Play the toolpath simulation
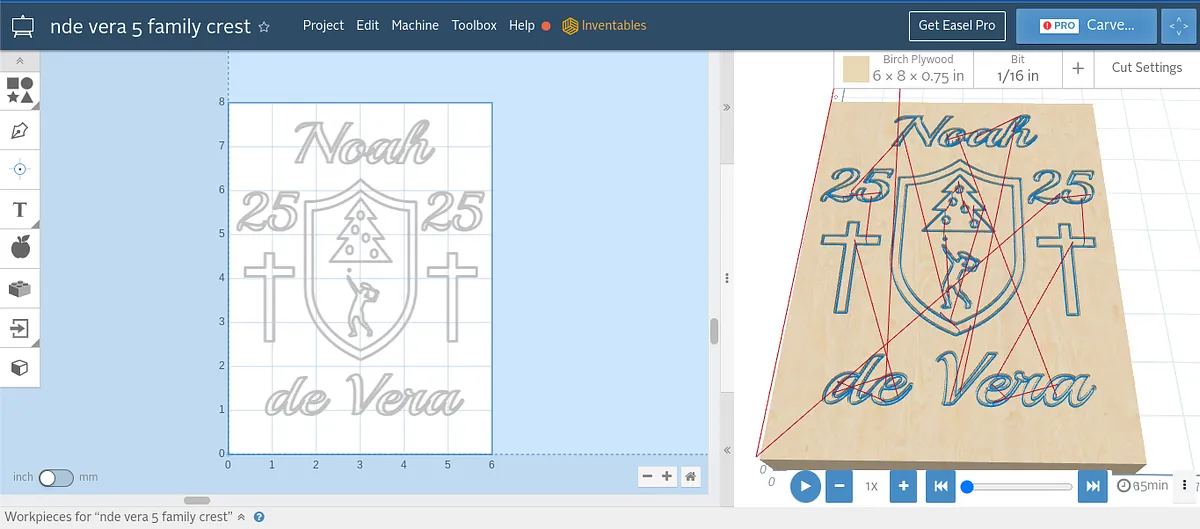This screenshot has width=1200, height=529. 805,487
